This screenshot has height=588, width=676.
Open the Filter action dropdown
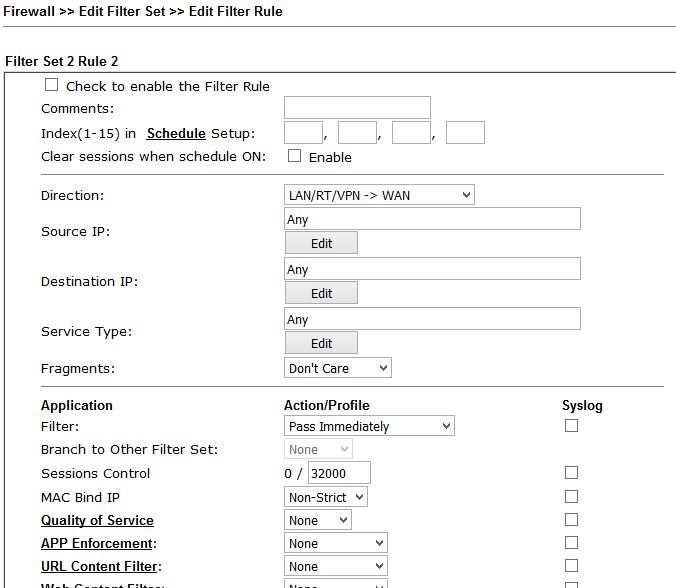(369, 426)
